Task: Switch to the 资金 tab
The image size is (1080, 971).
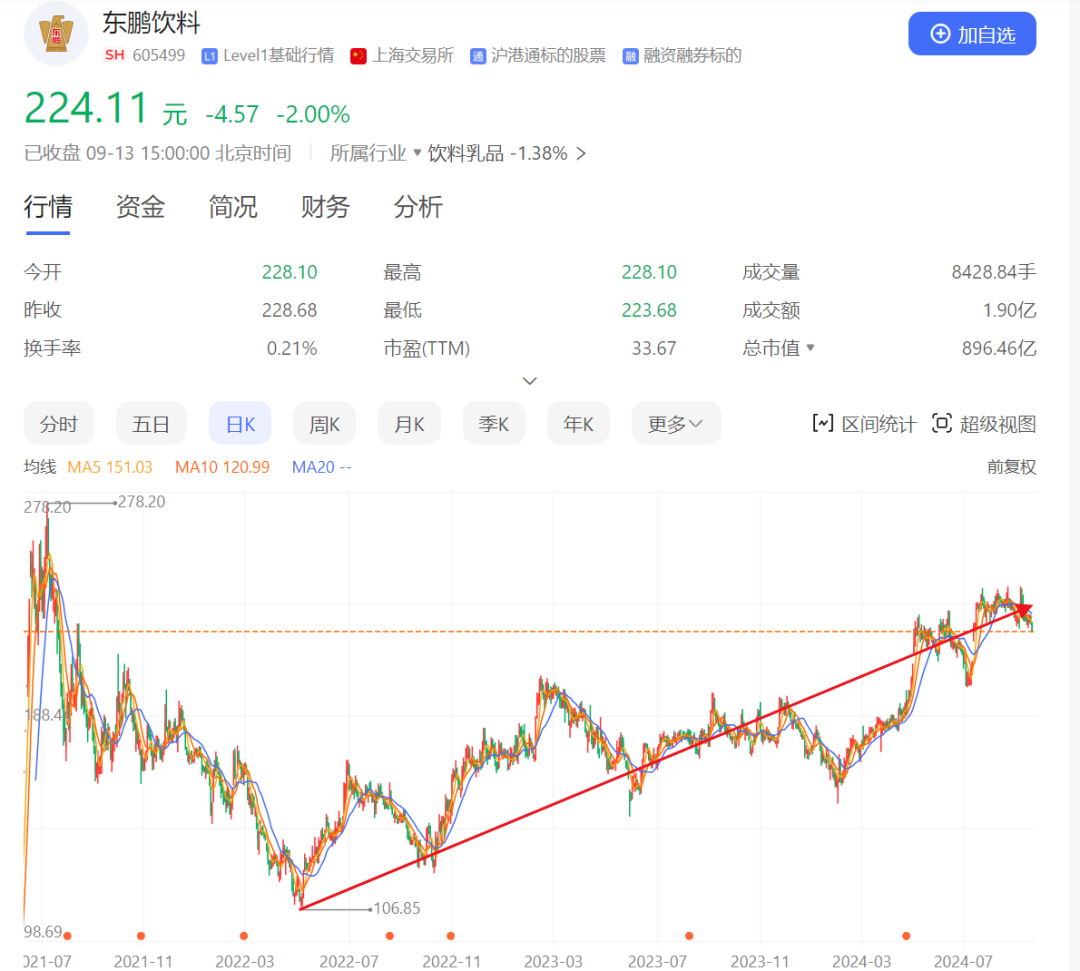Action: [x=141, y=207]
